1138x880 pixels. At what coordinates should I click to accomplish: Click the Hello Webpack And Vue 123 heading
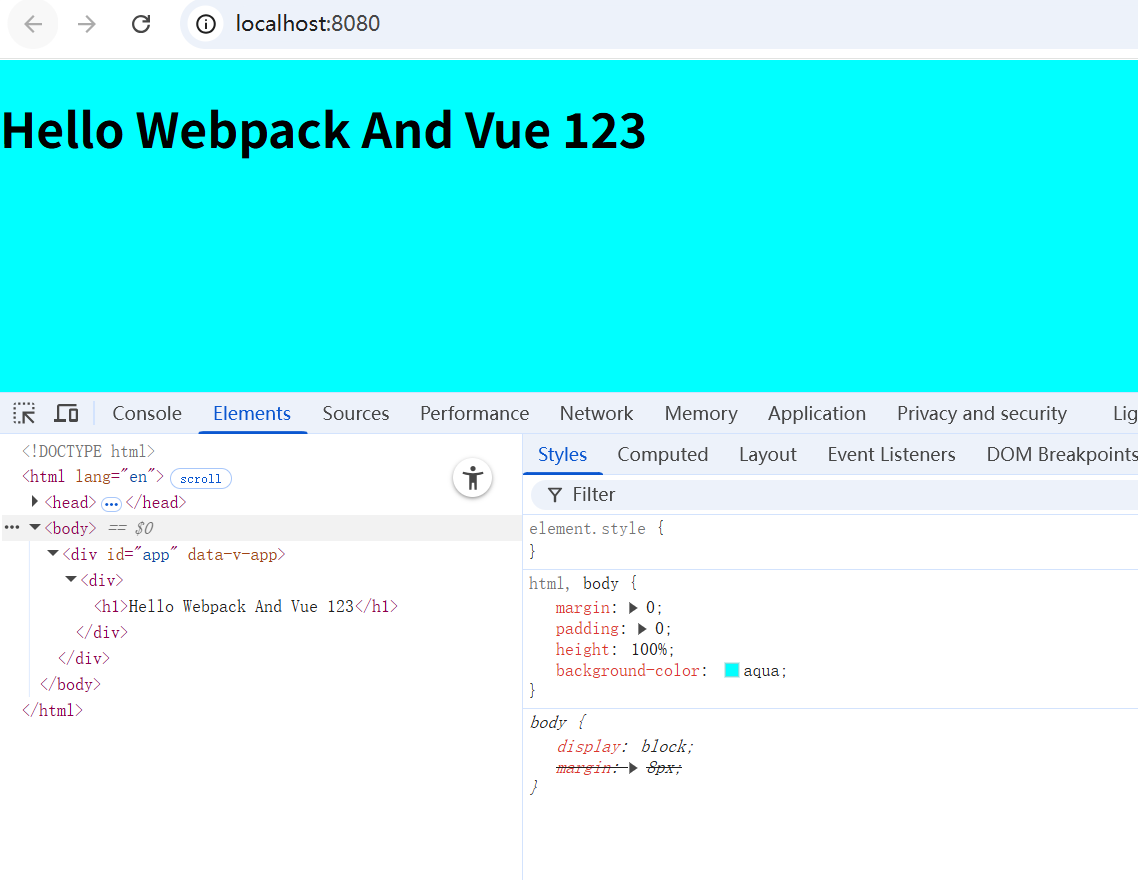(324, 131)
